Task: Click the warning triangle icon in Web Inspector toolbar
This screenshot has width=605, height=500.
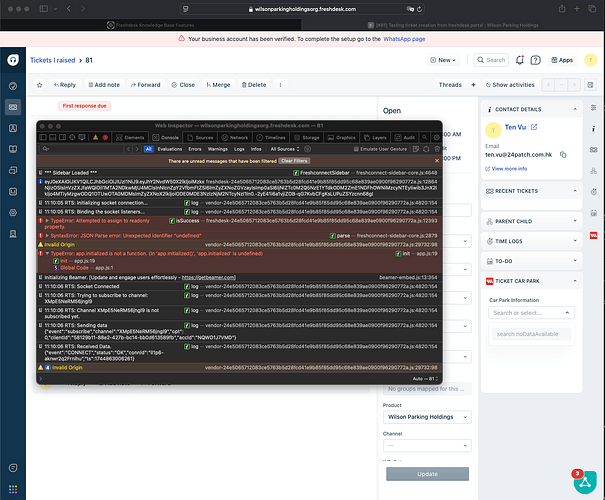Action: (95, 137)
